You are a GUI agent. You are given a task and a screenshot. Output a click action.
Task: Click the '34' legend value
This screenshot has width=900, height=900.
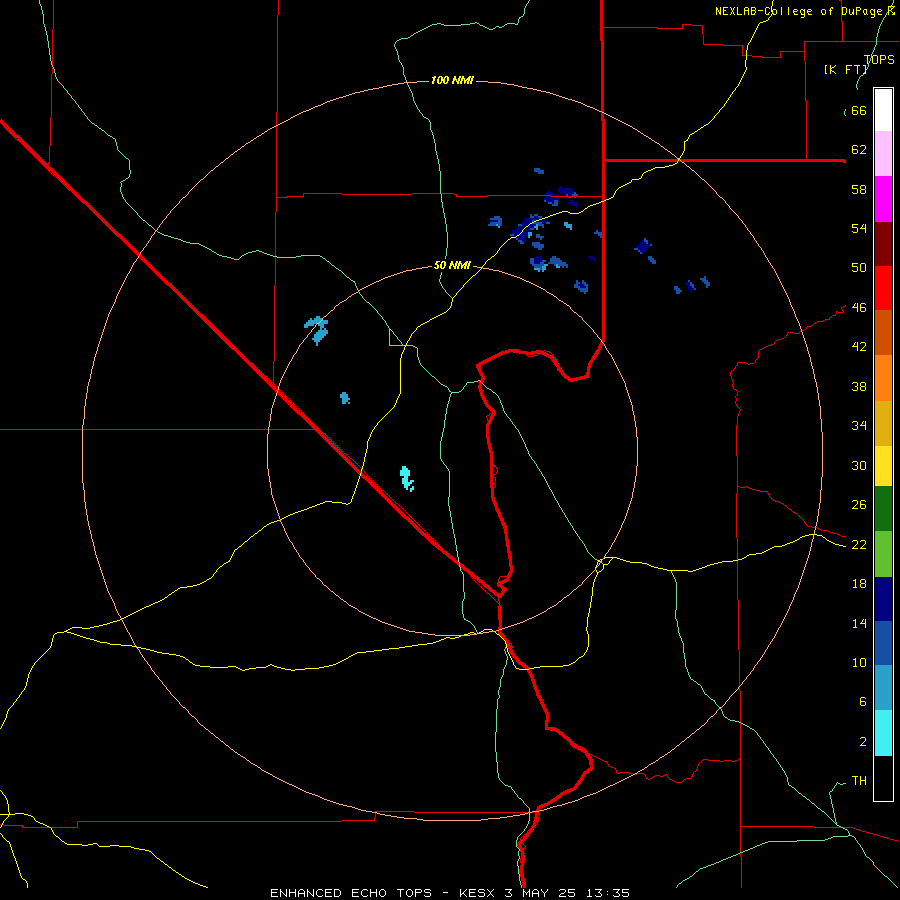[x=859, y=425]
